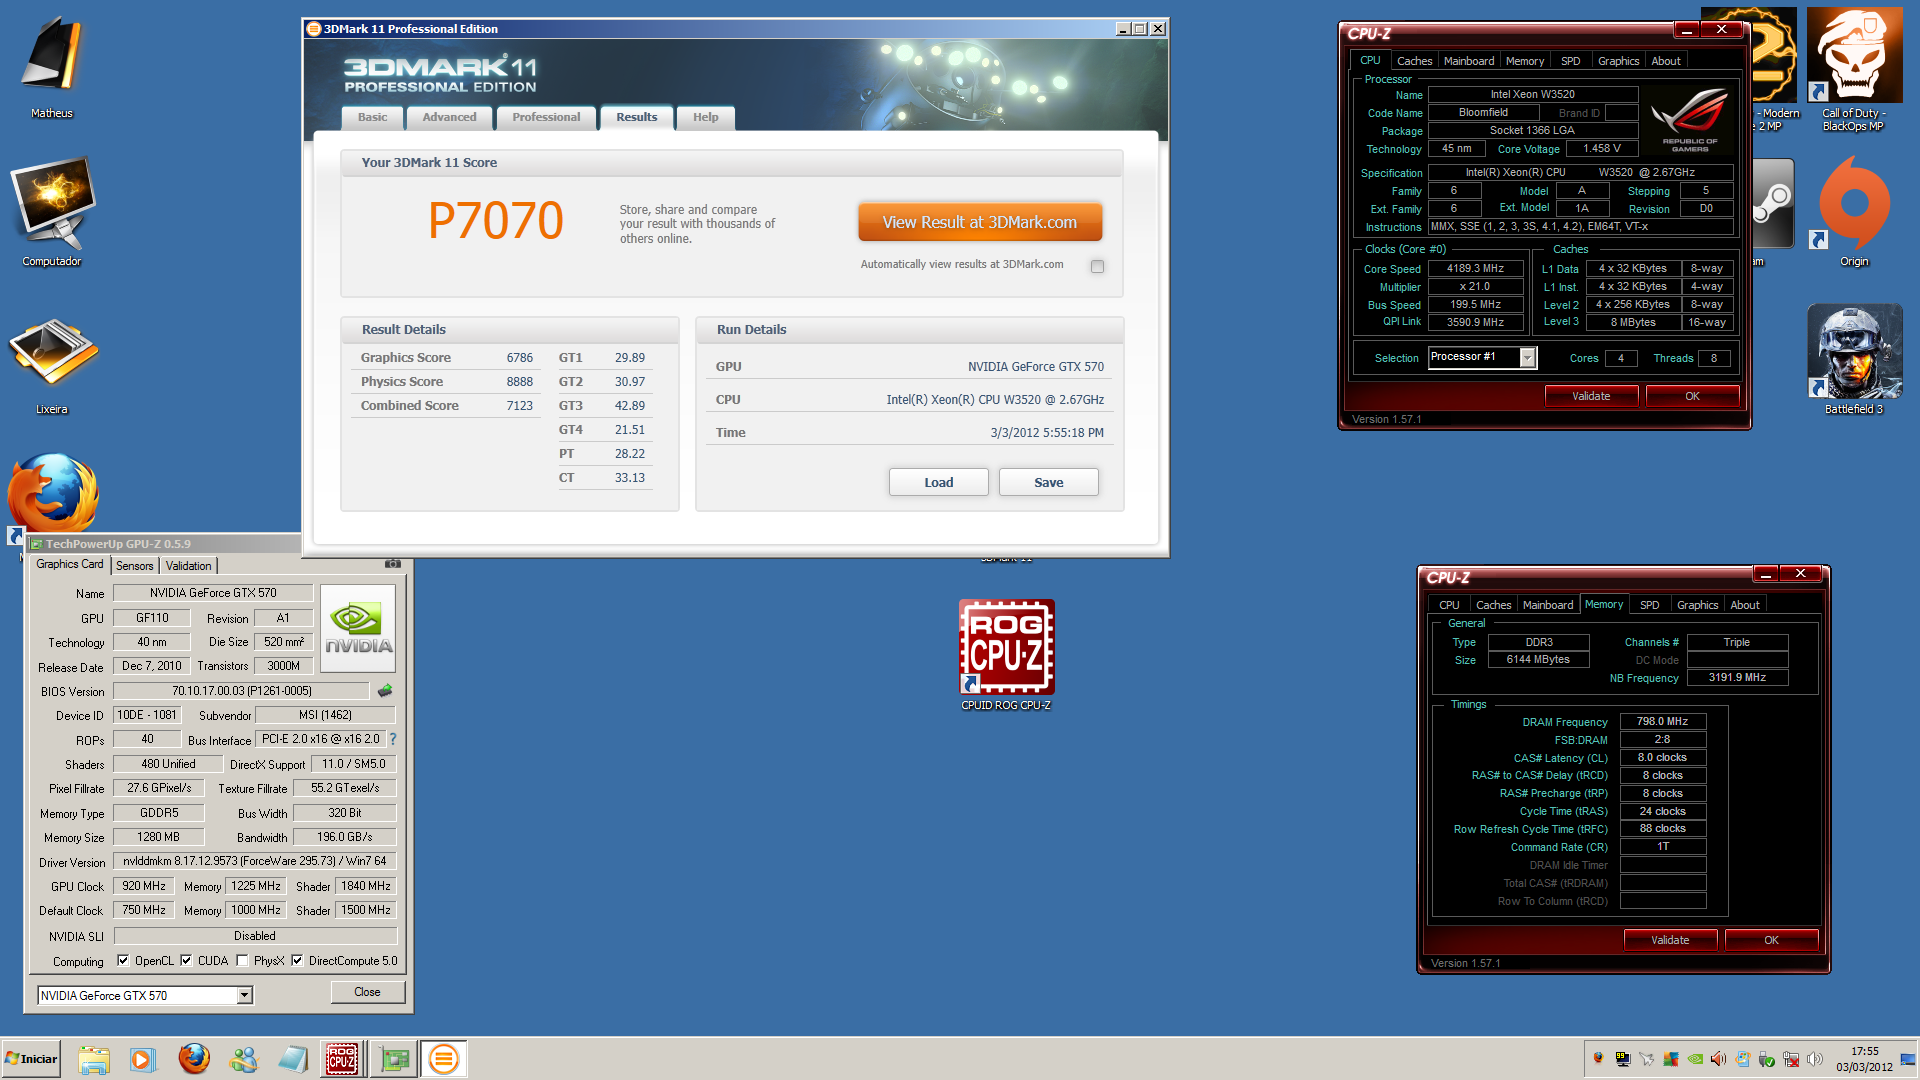This screenshot has height=1080, width=1920.
Task: Click the Republic of Gamers logo in CPU-Z
Action: 1690,118
